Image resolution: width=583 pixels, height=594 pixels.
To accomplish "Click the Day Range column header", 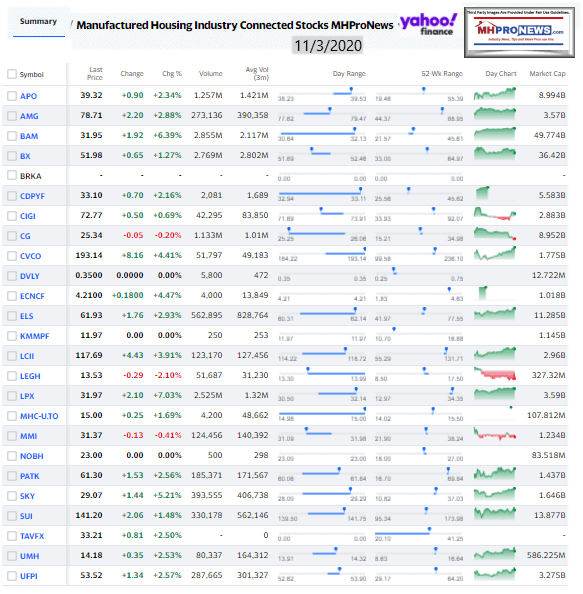I will click(x=349, y=73).
